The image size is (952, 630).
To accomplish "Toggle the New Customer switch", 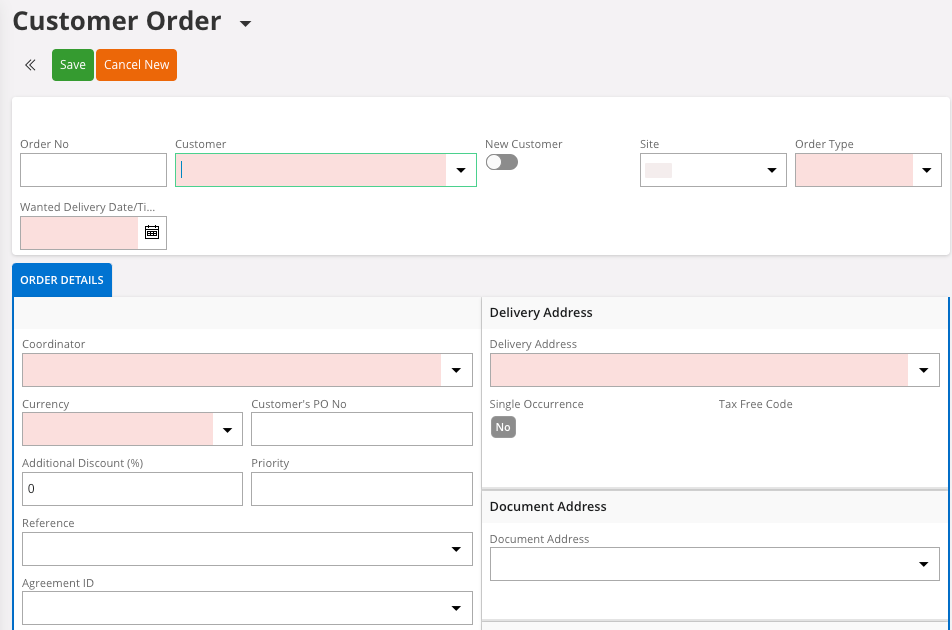I will (x=501, y=162).
